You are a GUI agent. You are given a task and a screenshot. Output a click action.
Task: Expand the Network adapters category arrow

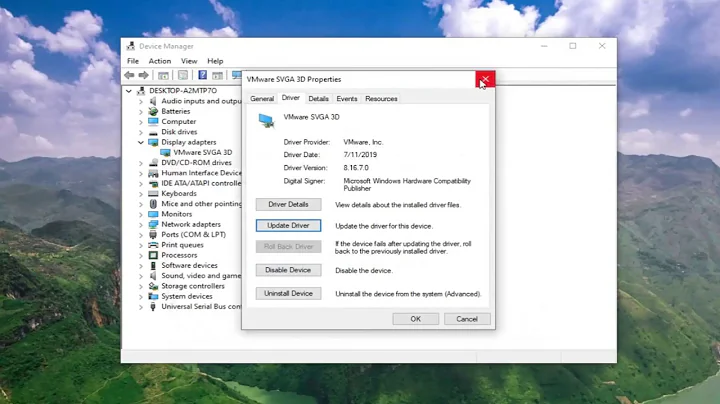coord(141,224)
